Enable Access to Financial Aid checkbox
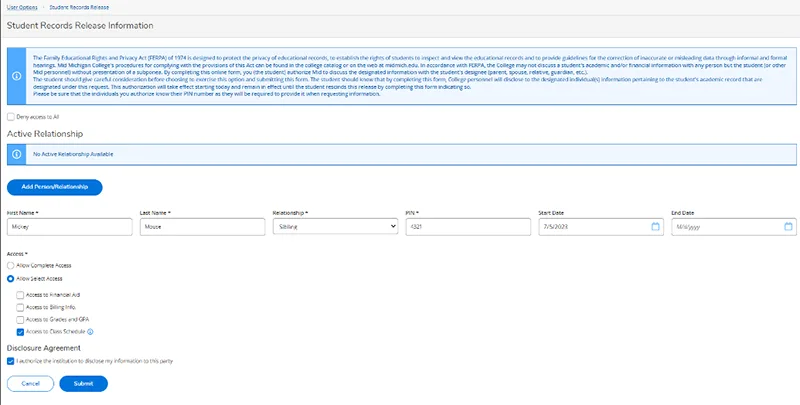Image resolution: width=800 pixels, height=405 pixels. point(20,295)
